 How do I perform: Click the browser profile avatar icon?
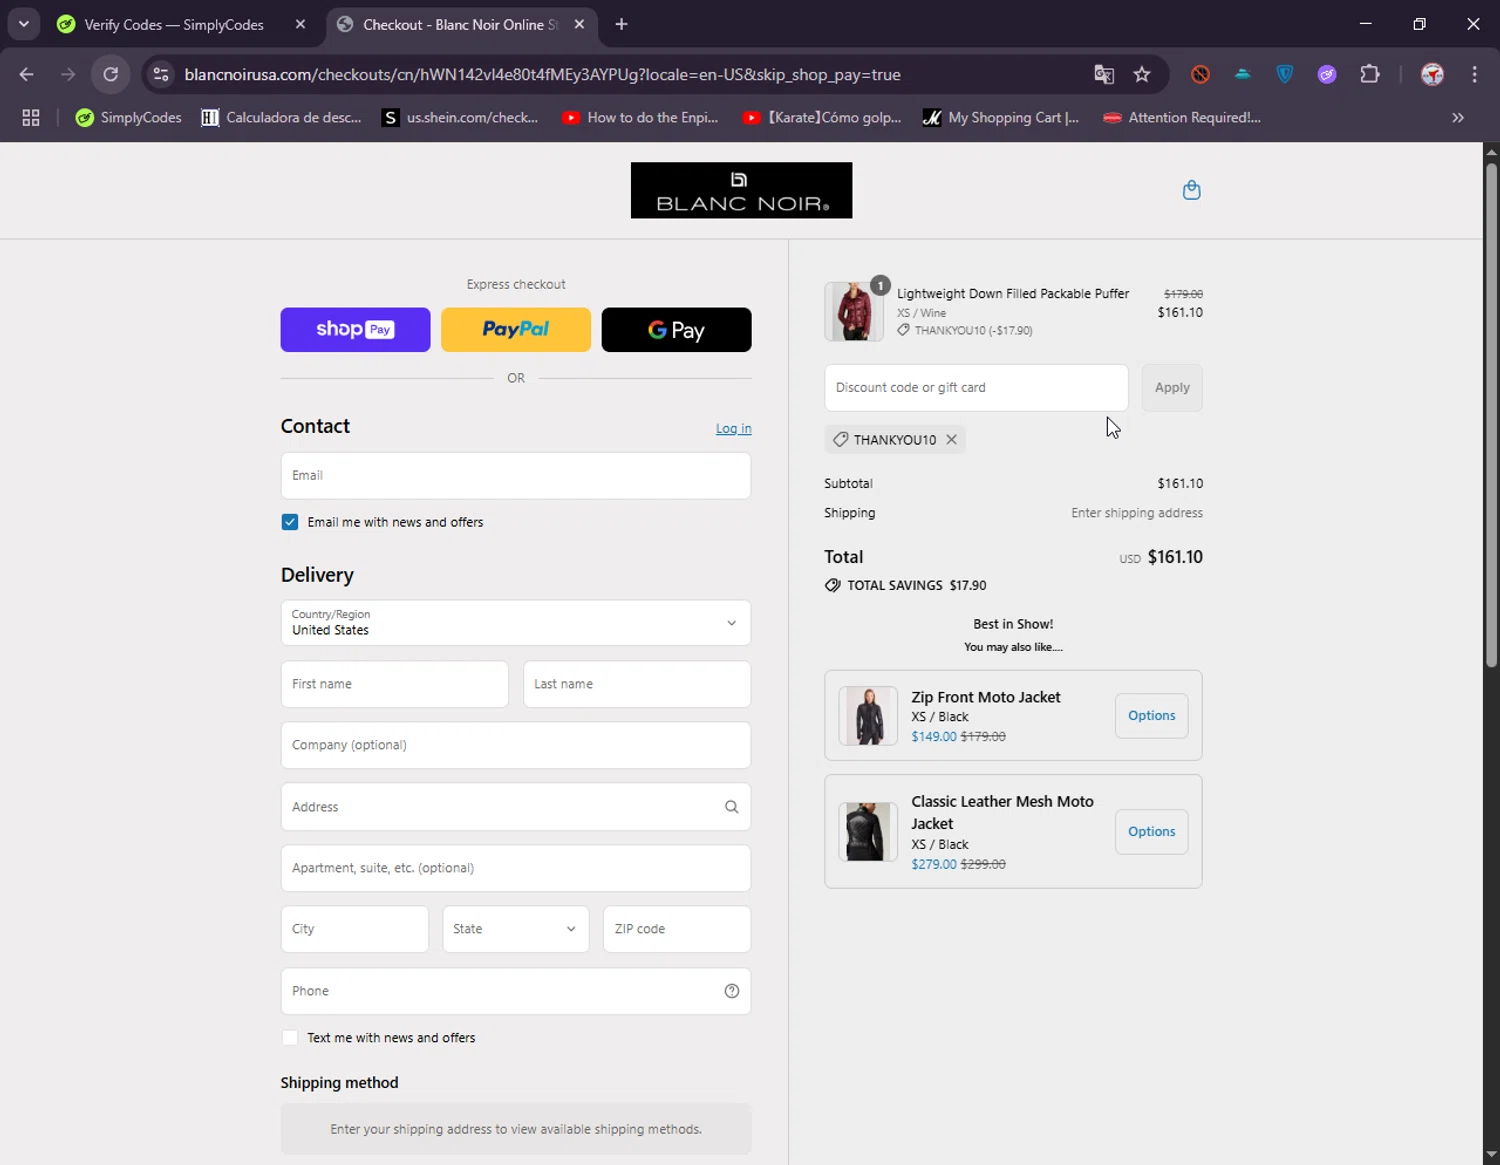click(x=1432, y=74)
